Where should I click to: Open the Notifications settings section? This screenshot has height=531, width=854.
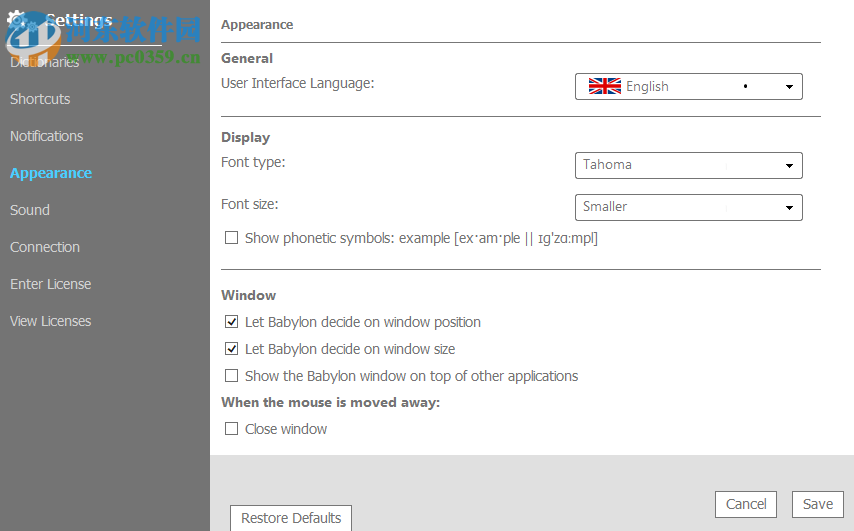(x=46, y=136)
